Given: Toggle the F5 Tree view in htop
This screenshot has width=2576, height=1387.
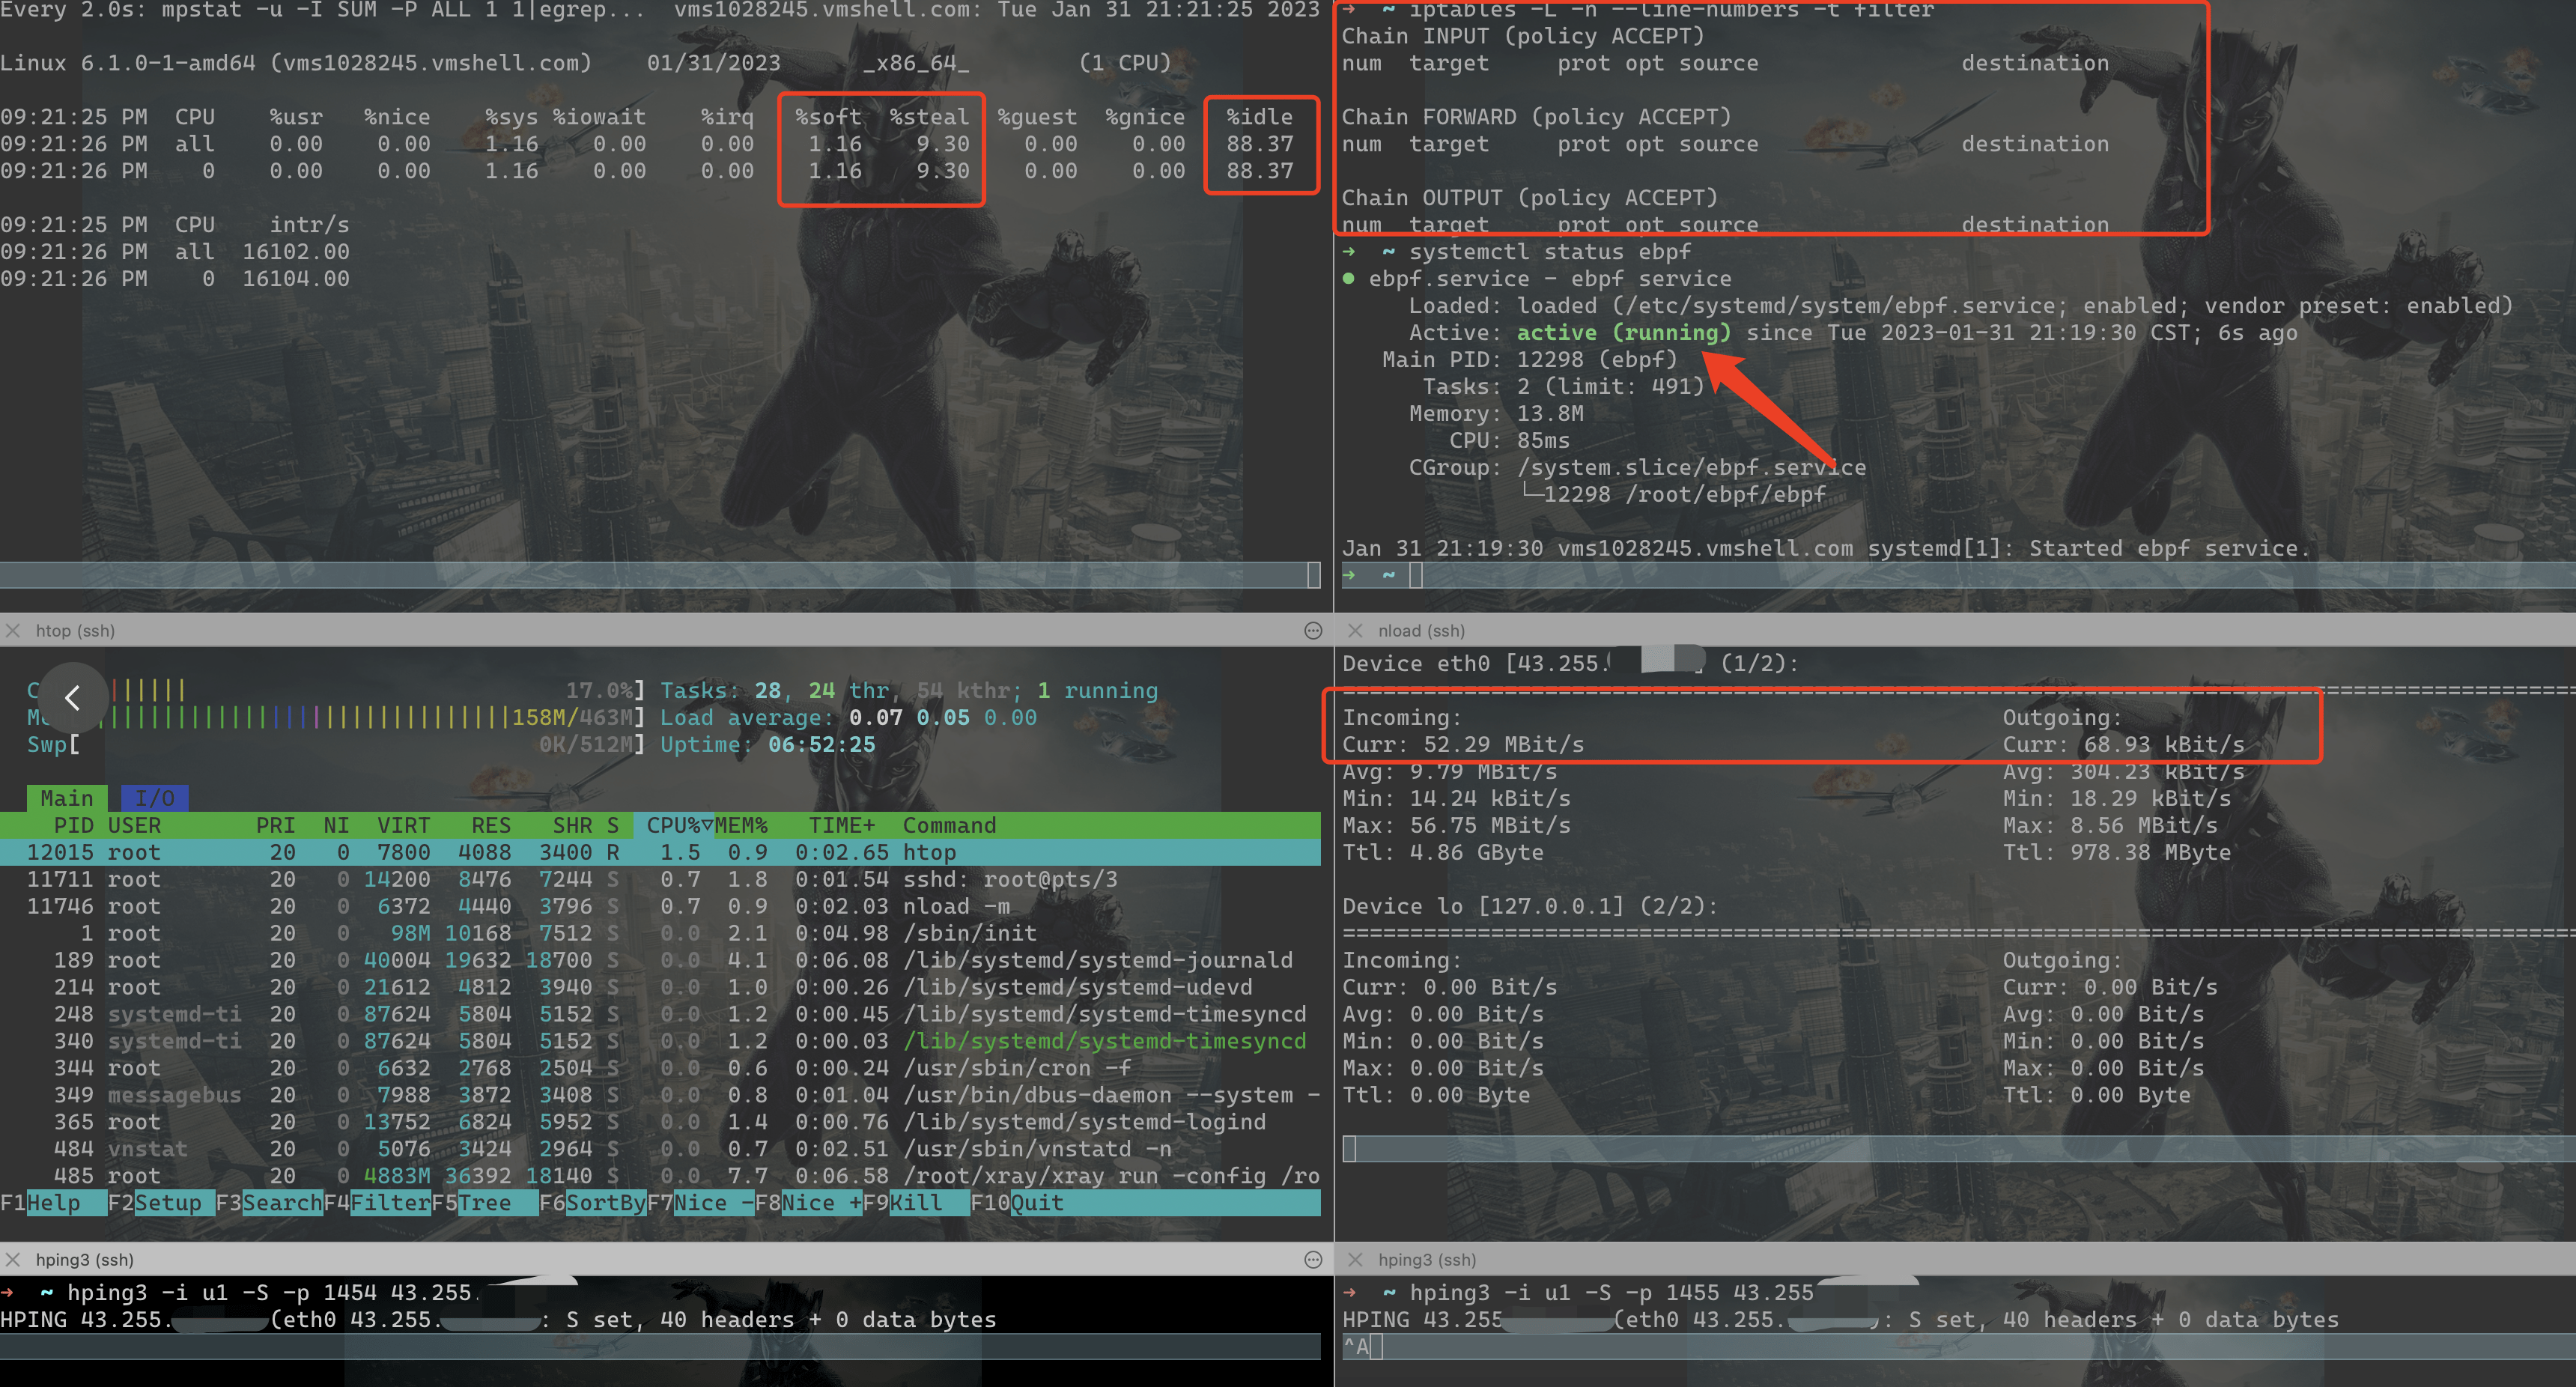Looking at the screenshot, I should click(x=484, y=1203).
